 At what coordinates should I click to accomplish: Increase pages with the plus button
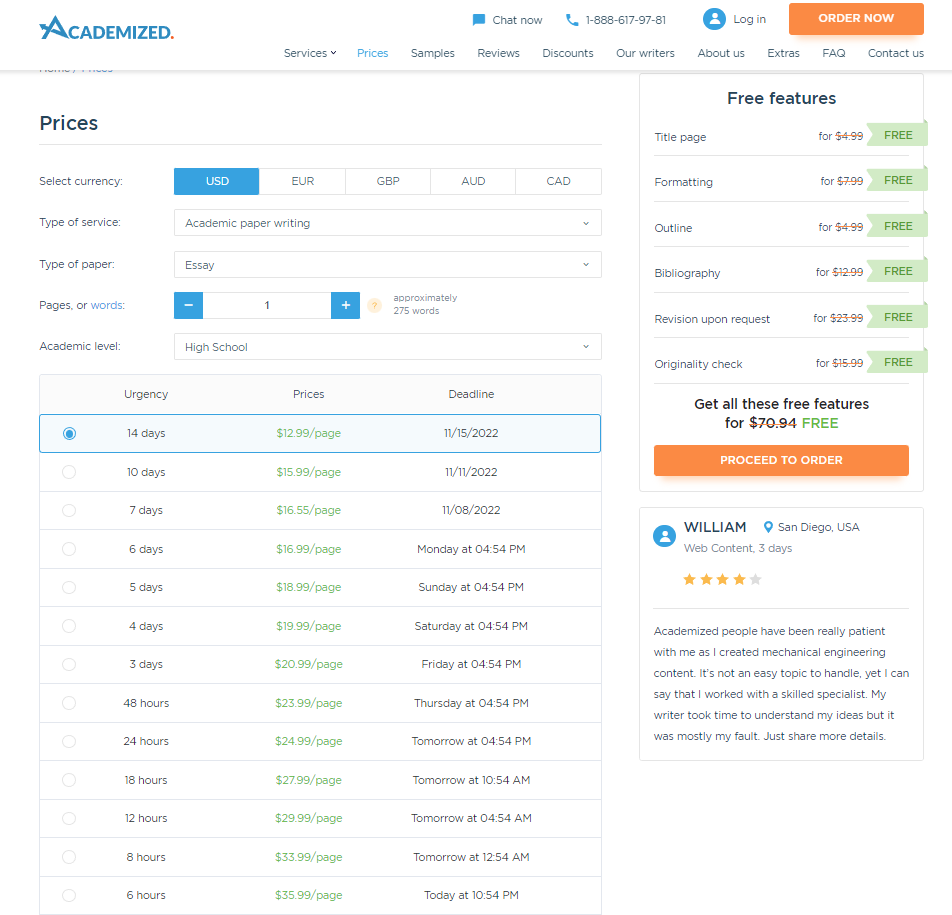click(345, 305)
